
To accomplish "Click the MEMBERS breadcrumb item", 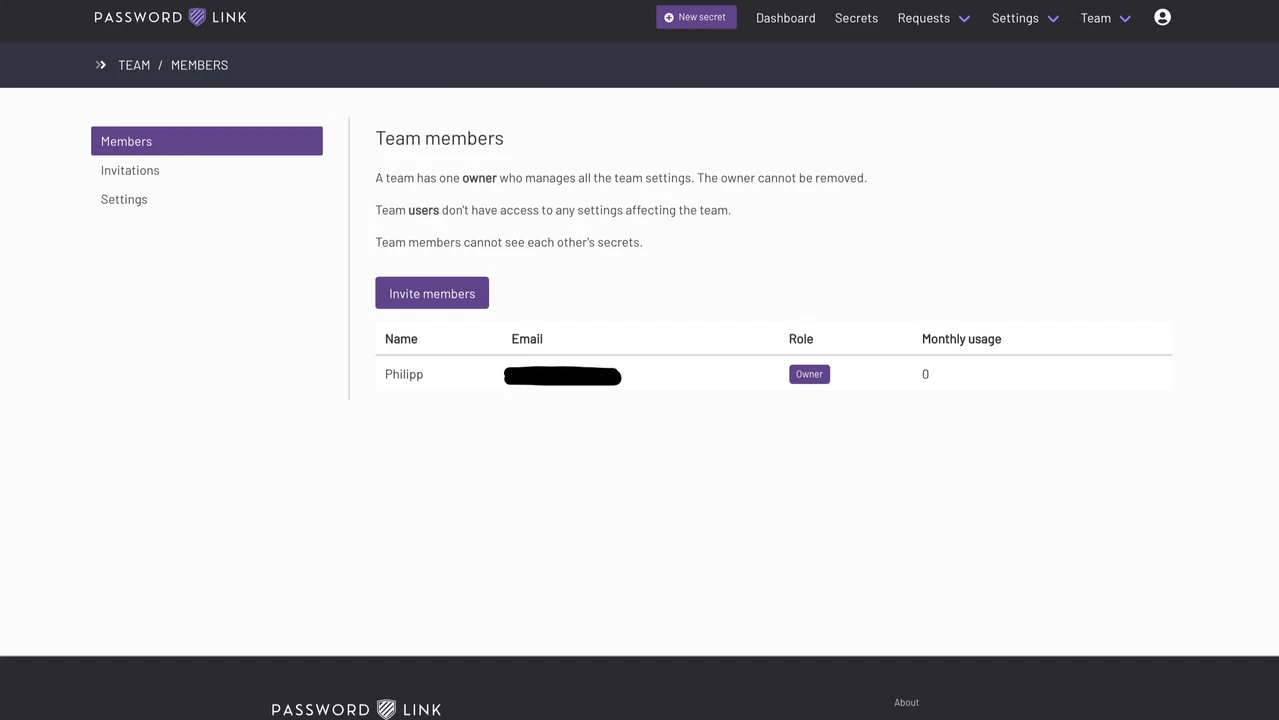I will 199,65.
